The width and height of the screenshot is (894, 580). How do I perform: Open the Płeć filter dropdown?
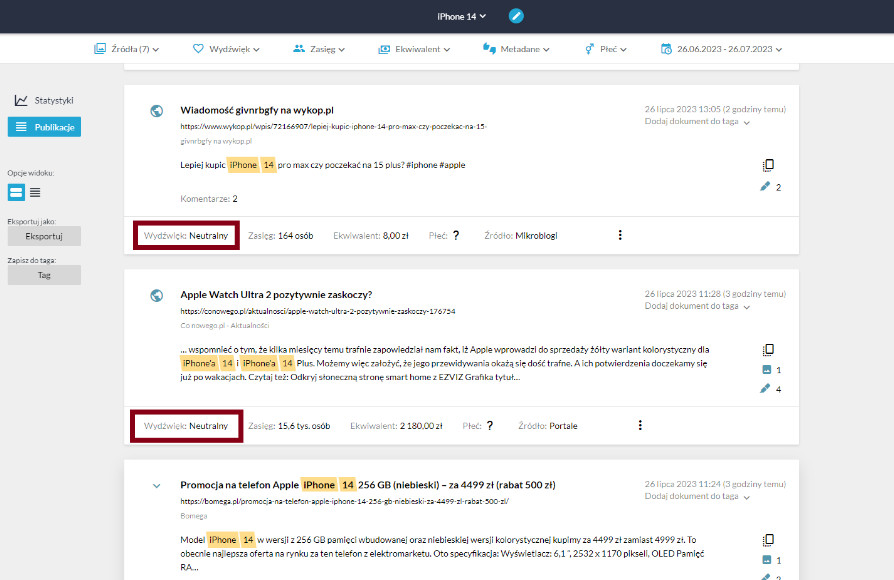[x=606, y=49]
